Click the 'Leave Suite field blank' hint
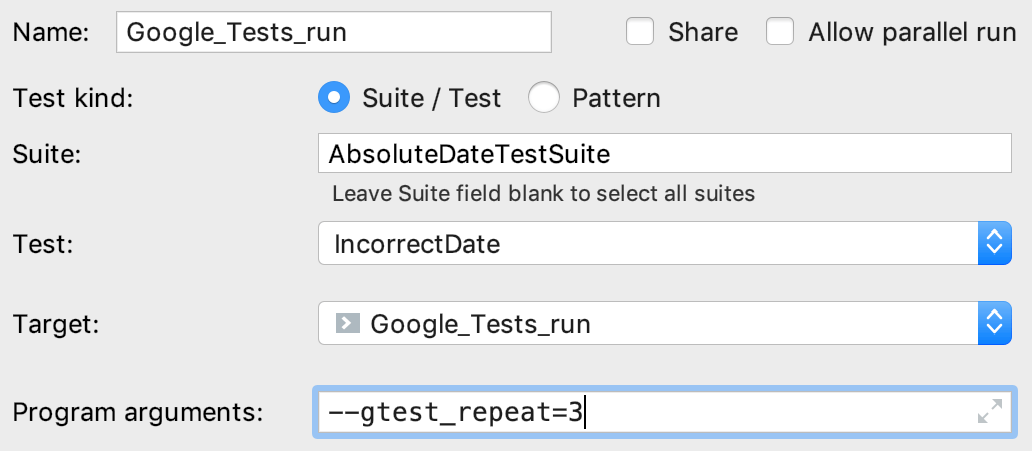The height and width of the screenshot is (451, 1032). [543, 193]
